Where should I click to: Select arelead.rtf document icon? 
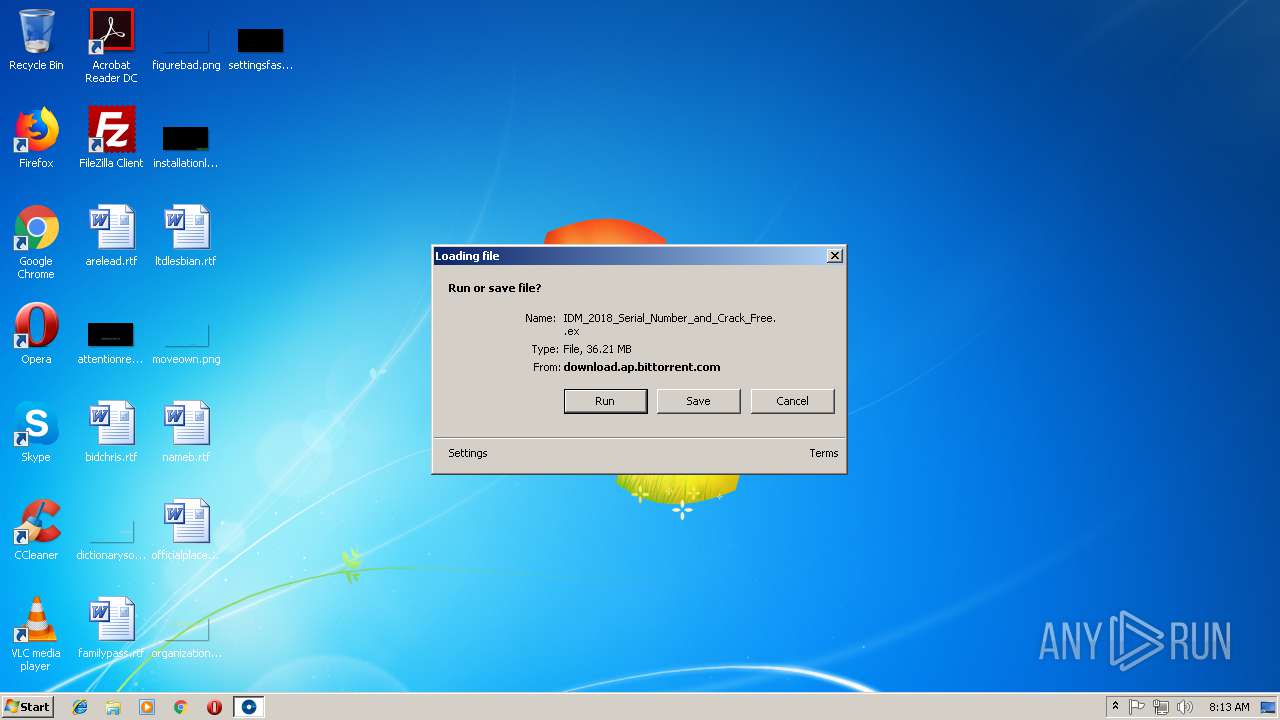(x=111, y=236)
